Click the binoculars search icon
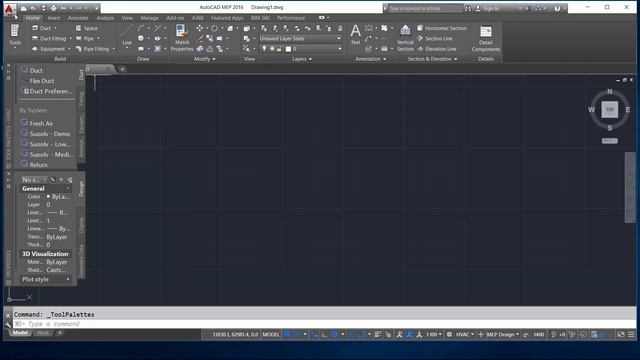 click(468, 8)
